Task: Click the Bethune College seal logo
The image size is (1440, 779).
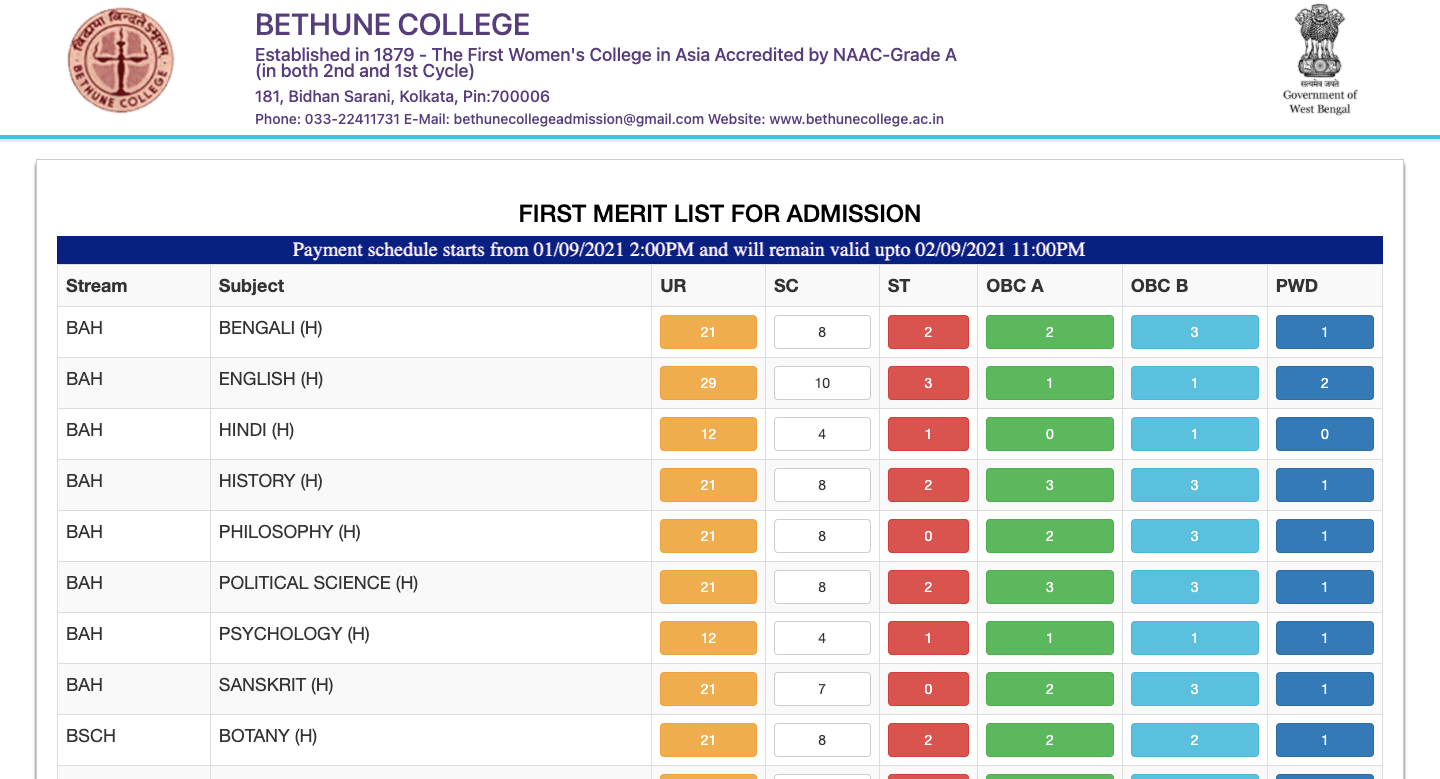Action: [120, 60]
